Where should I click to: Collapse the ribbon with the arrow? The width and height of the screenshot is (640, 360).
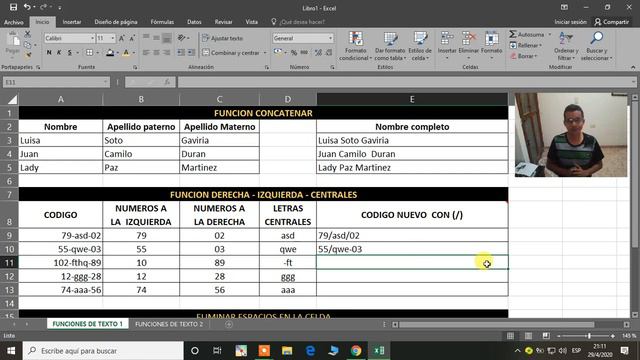tap(633, 67)
